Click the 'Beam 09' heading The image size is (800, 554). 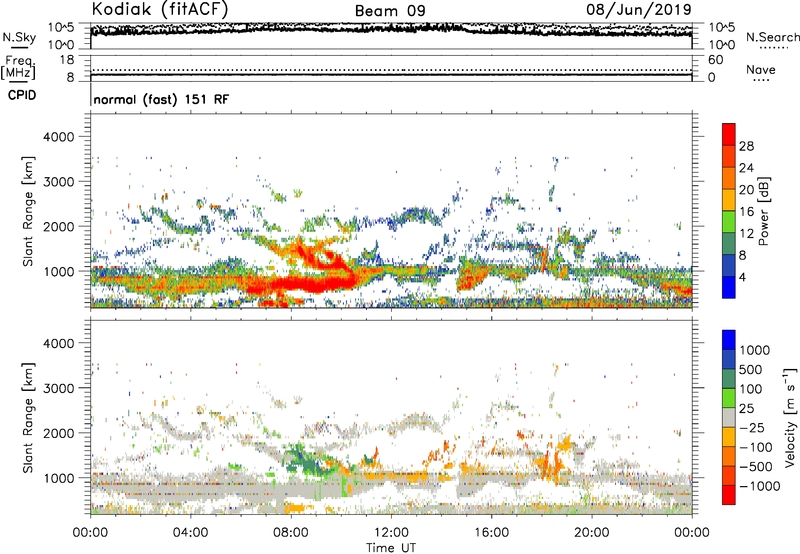point(390,11)
